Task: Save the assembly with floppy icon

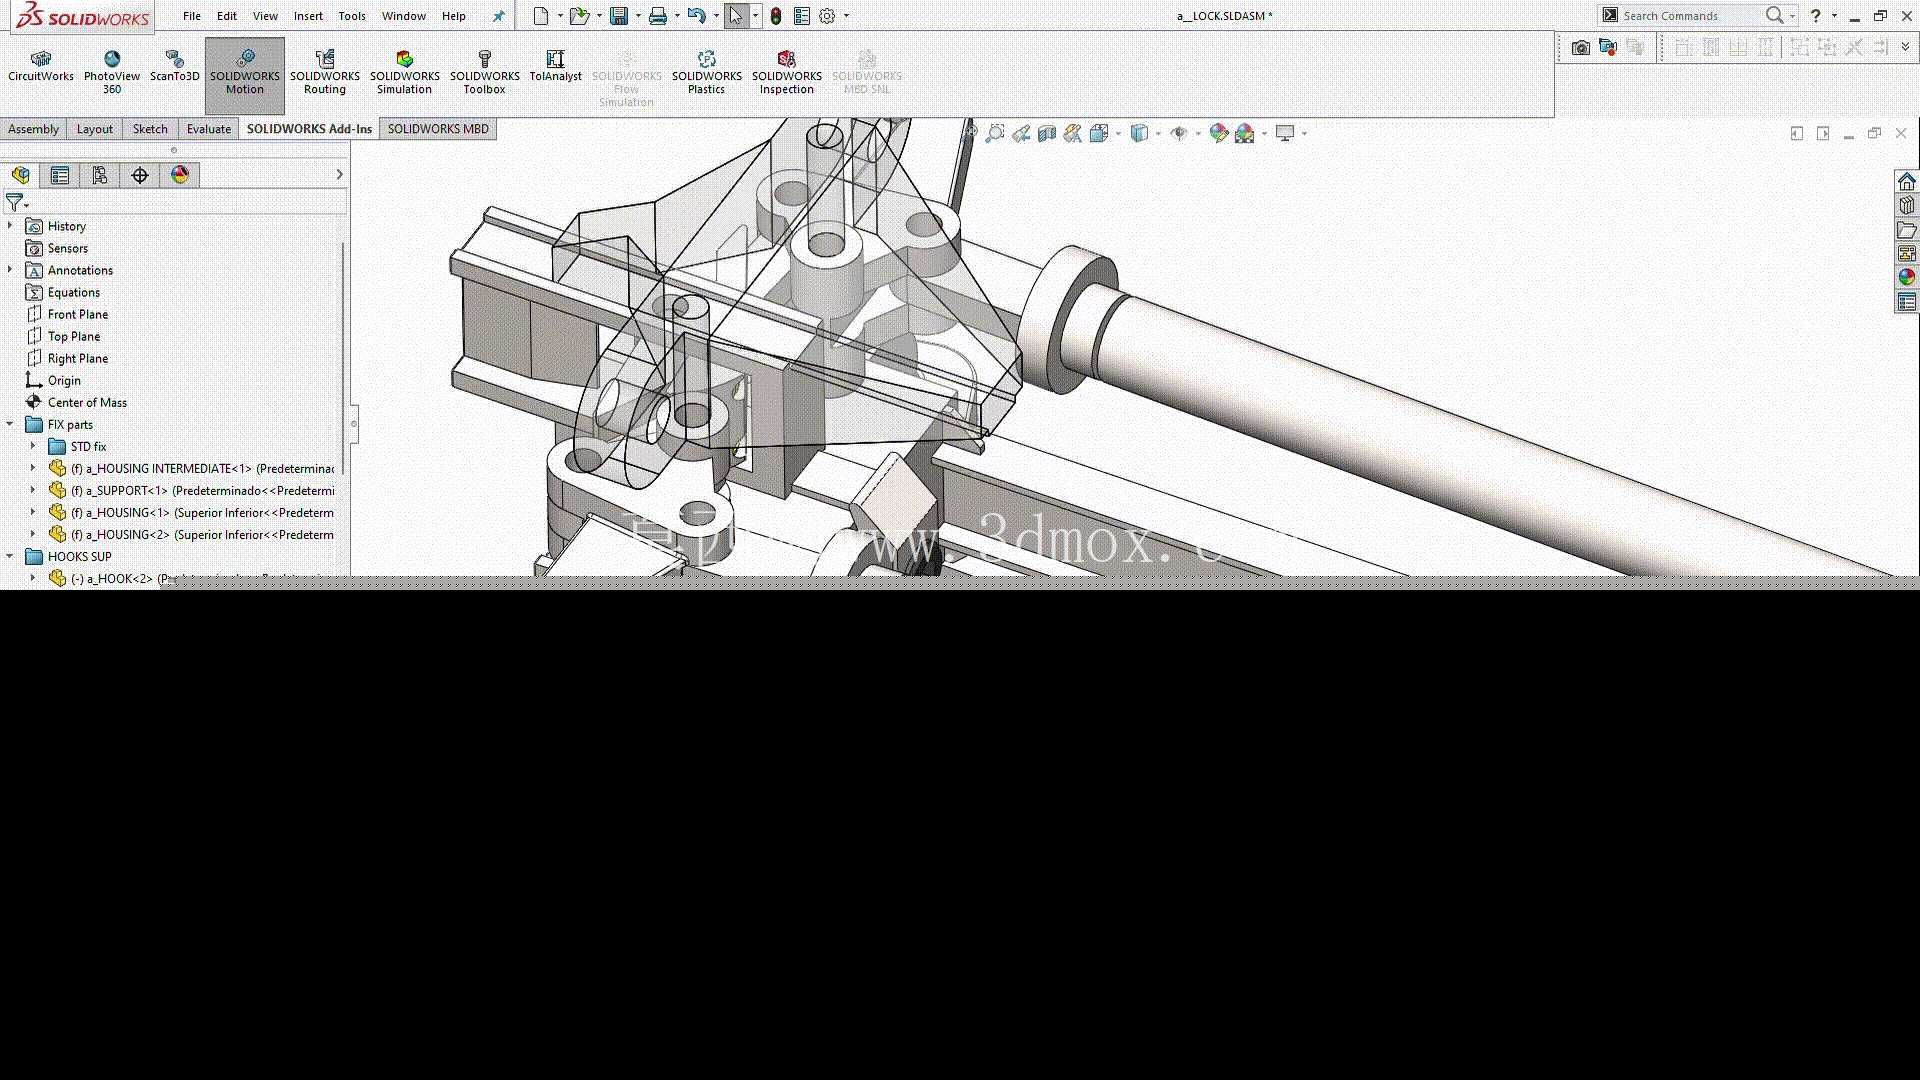Action: [619, 16]
